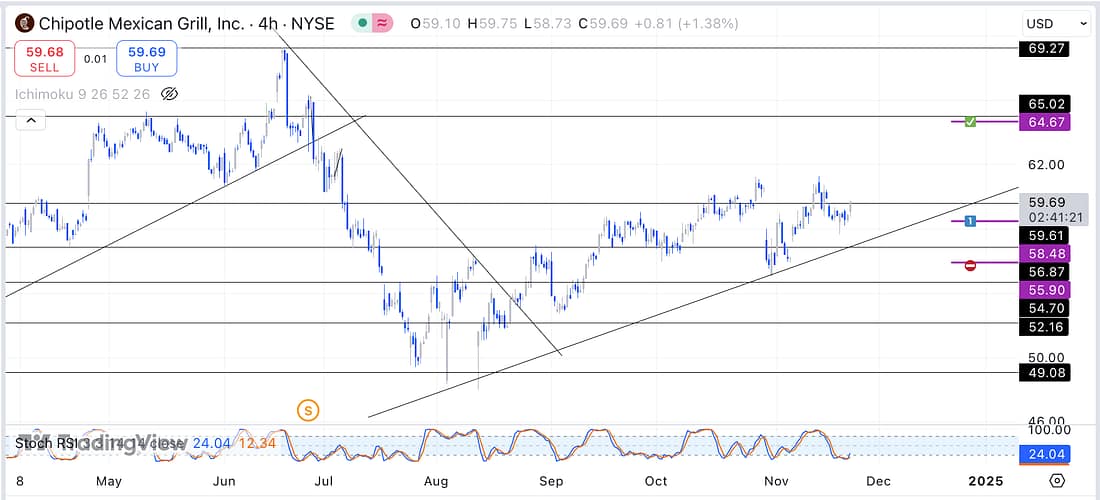The height and width of the screenshot is (500, 1100).
Task: Click the 64.67 purple price label
Action: 1043,122
